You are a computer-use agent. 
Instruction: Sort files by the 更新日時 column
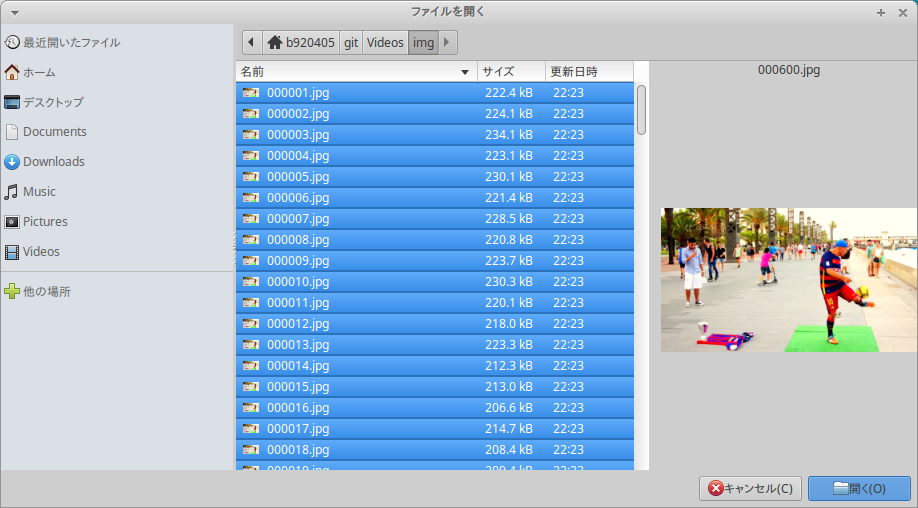click(590, 71)
